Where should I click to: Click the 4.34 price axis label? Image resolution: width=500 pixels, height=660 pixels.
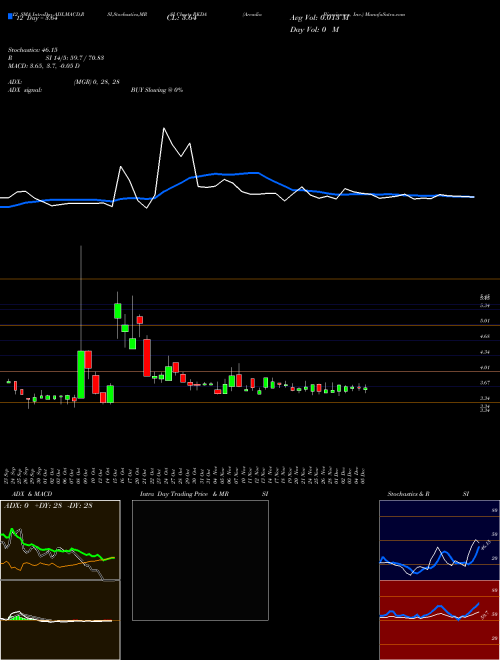point(485,352)
